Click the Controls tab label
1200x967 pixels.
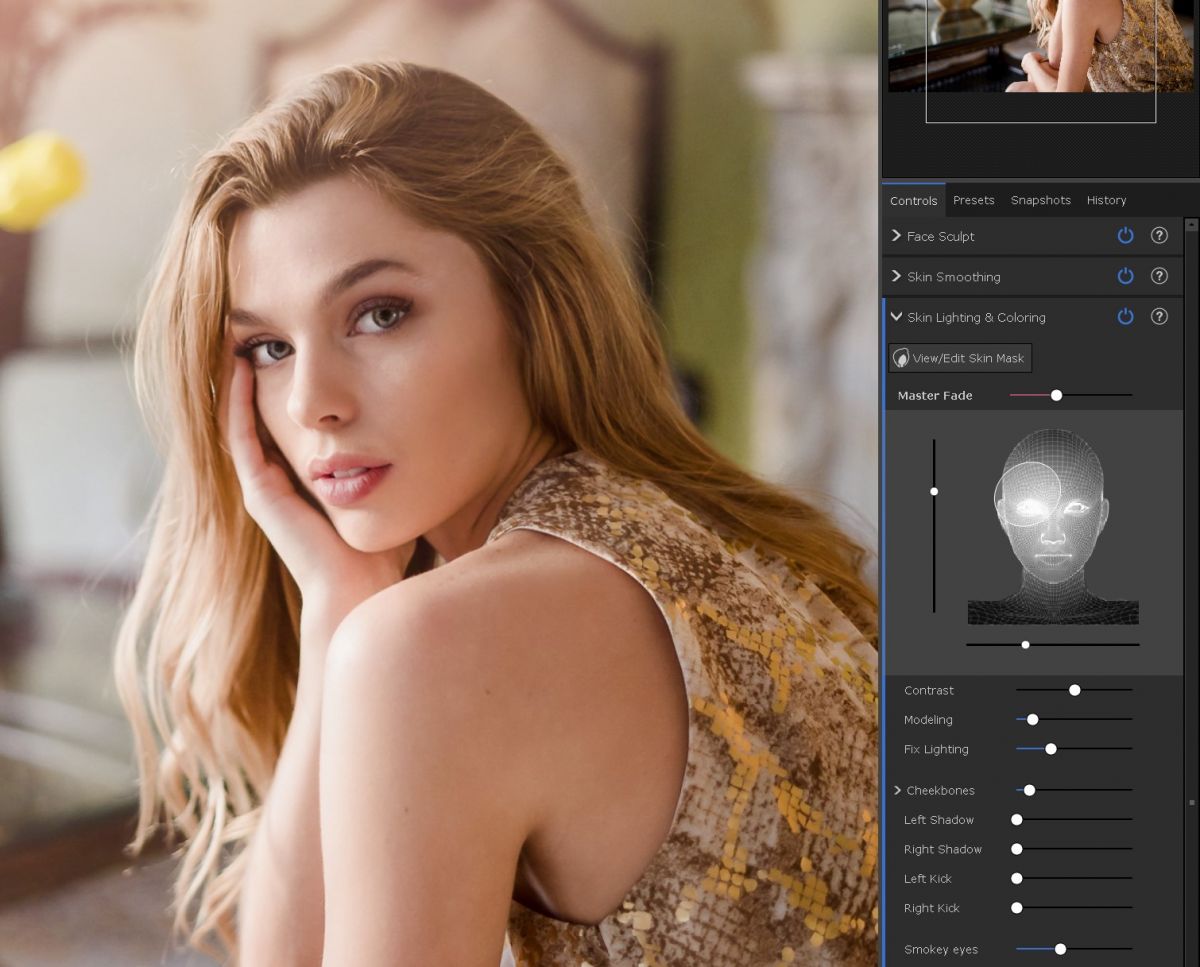click(913, 200)
